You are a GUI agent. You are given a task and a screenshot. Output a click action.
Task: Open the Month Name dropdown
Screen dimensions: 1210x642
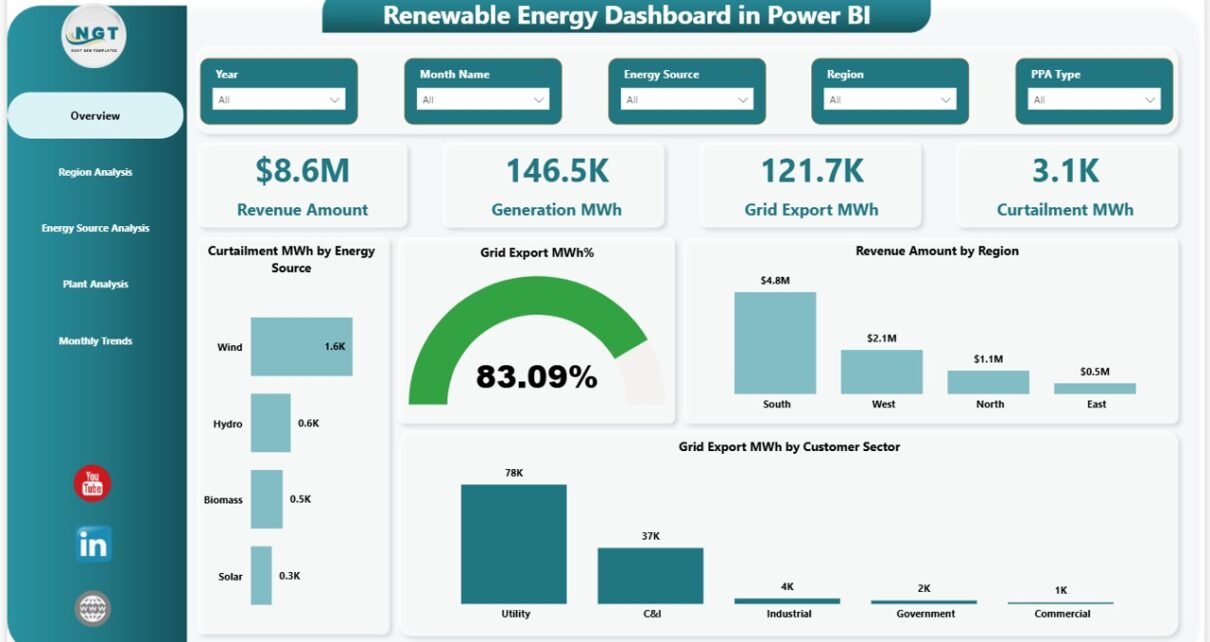tap(483, 99)
